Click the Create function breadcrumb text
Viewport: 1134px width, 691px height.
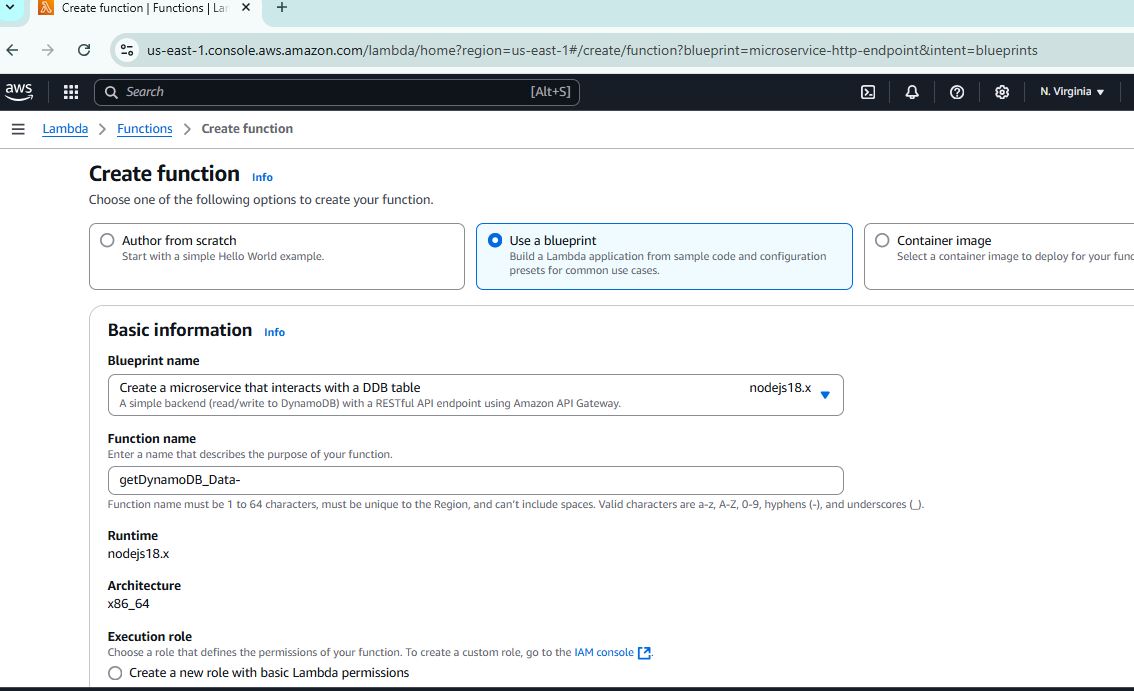coord(247,129)
